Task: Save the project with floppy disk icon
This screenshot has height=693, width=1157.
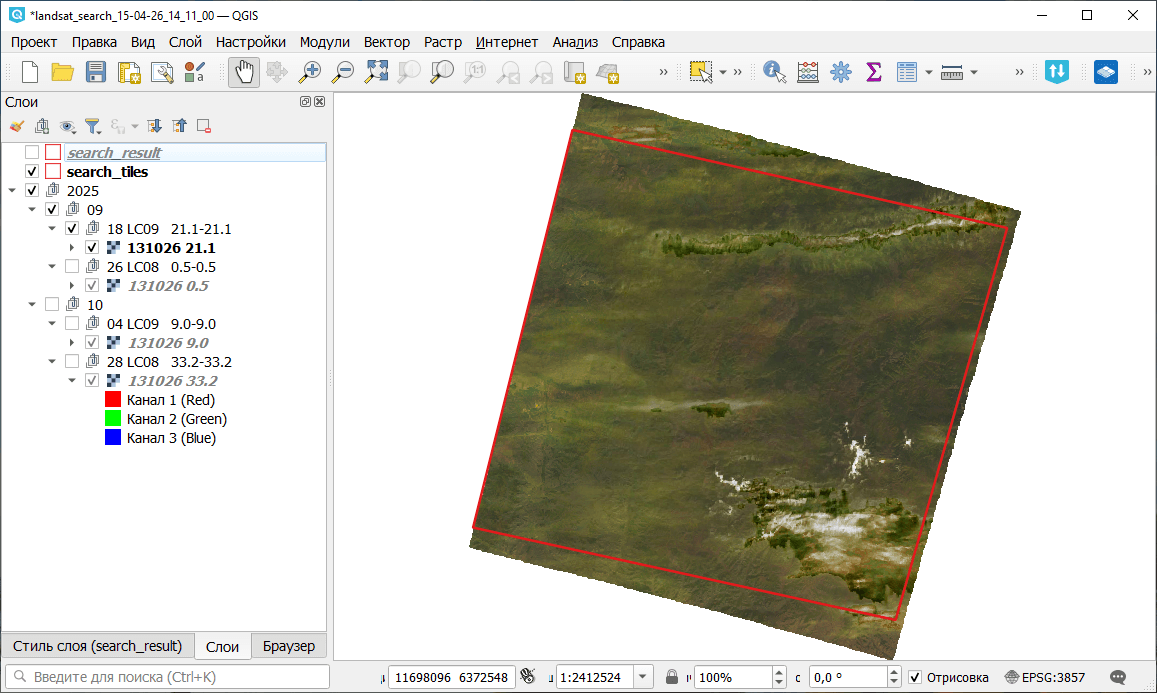Action: (x=96, y=72)
